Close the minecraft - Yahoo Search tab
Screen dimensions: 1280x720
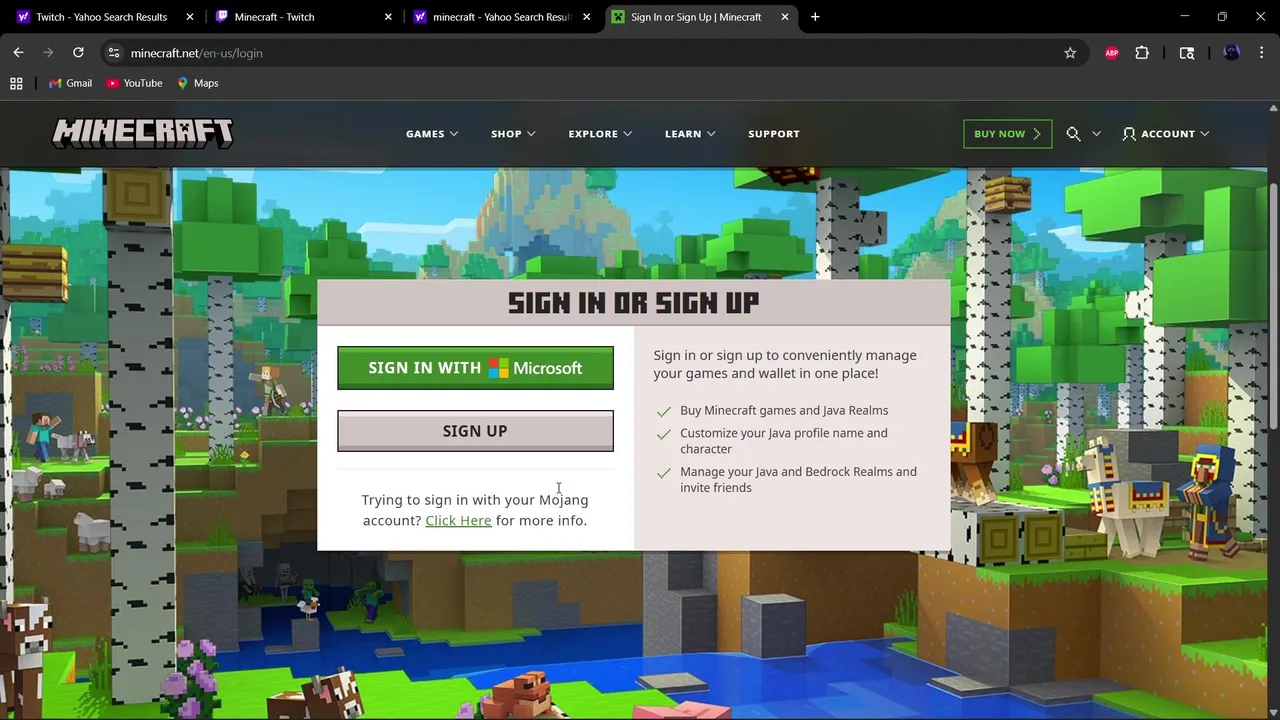[x=586, y=17]
